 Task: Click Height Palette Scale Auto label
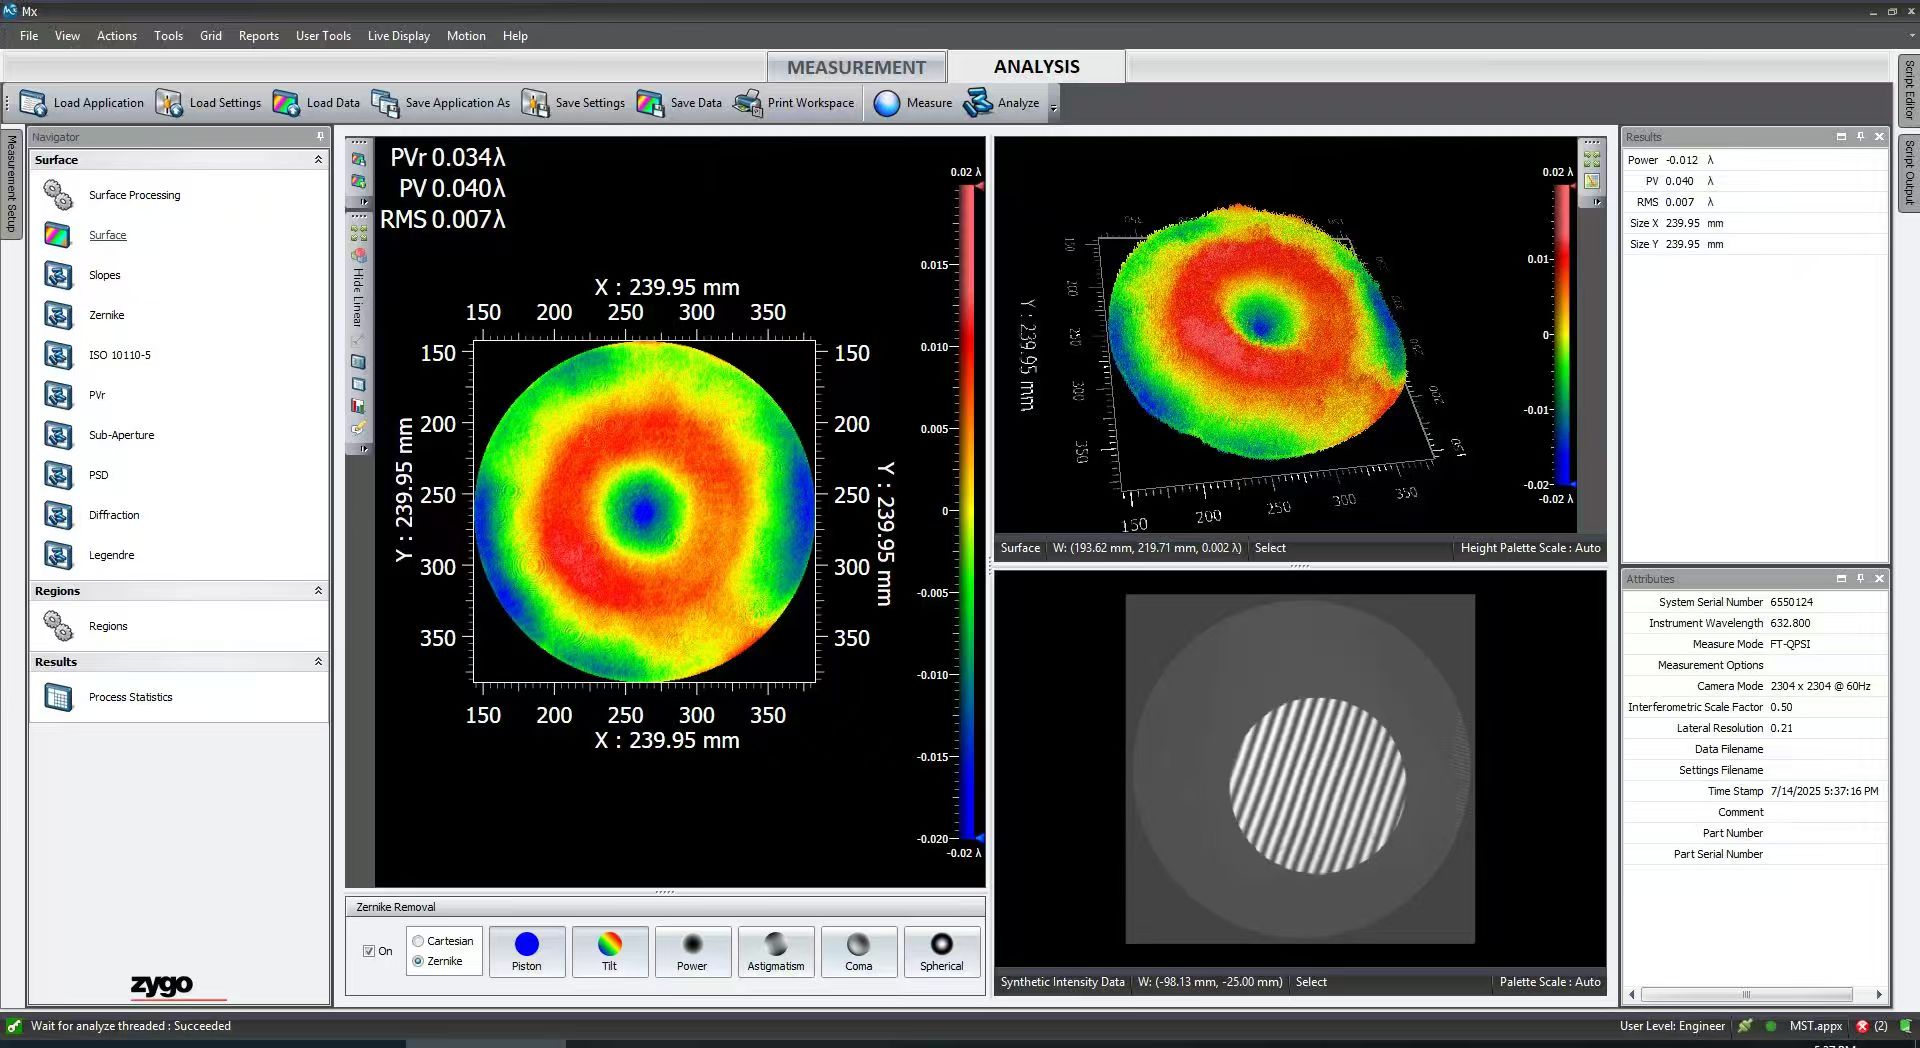click(1530, 548)
